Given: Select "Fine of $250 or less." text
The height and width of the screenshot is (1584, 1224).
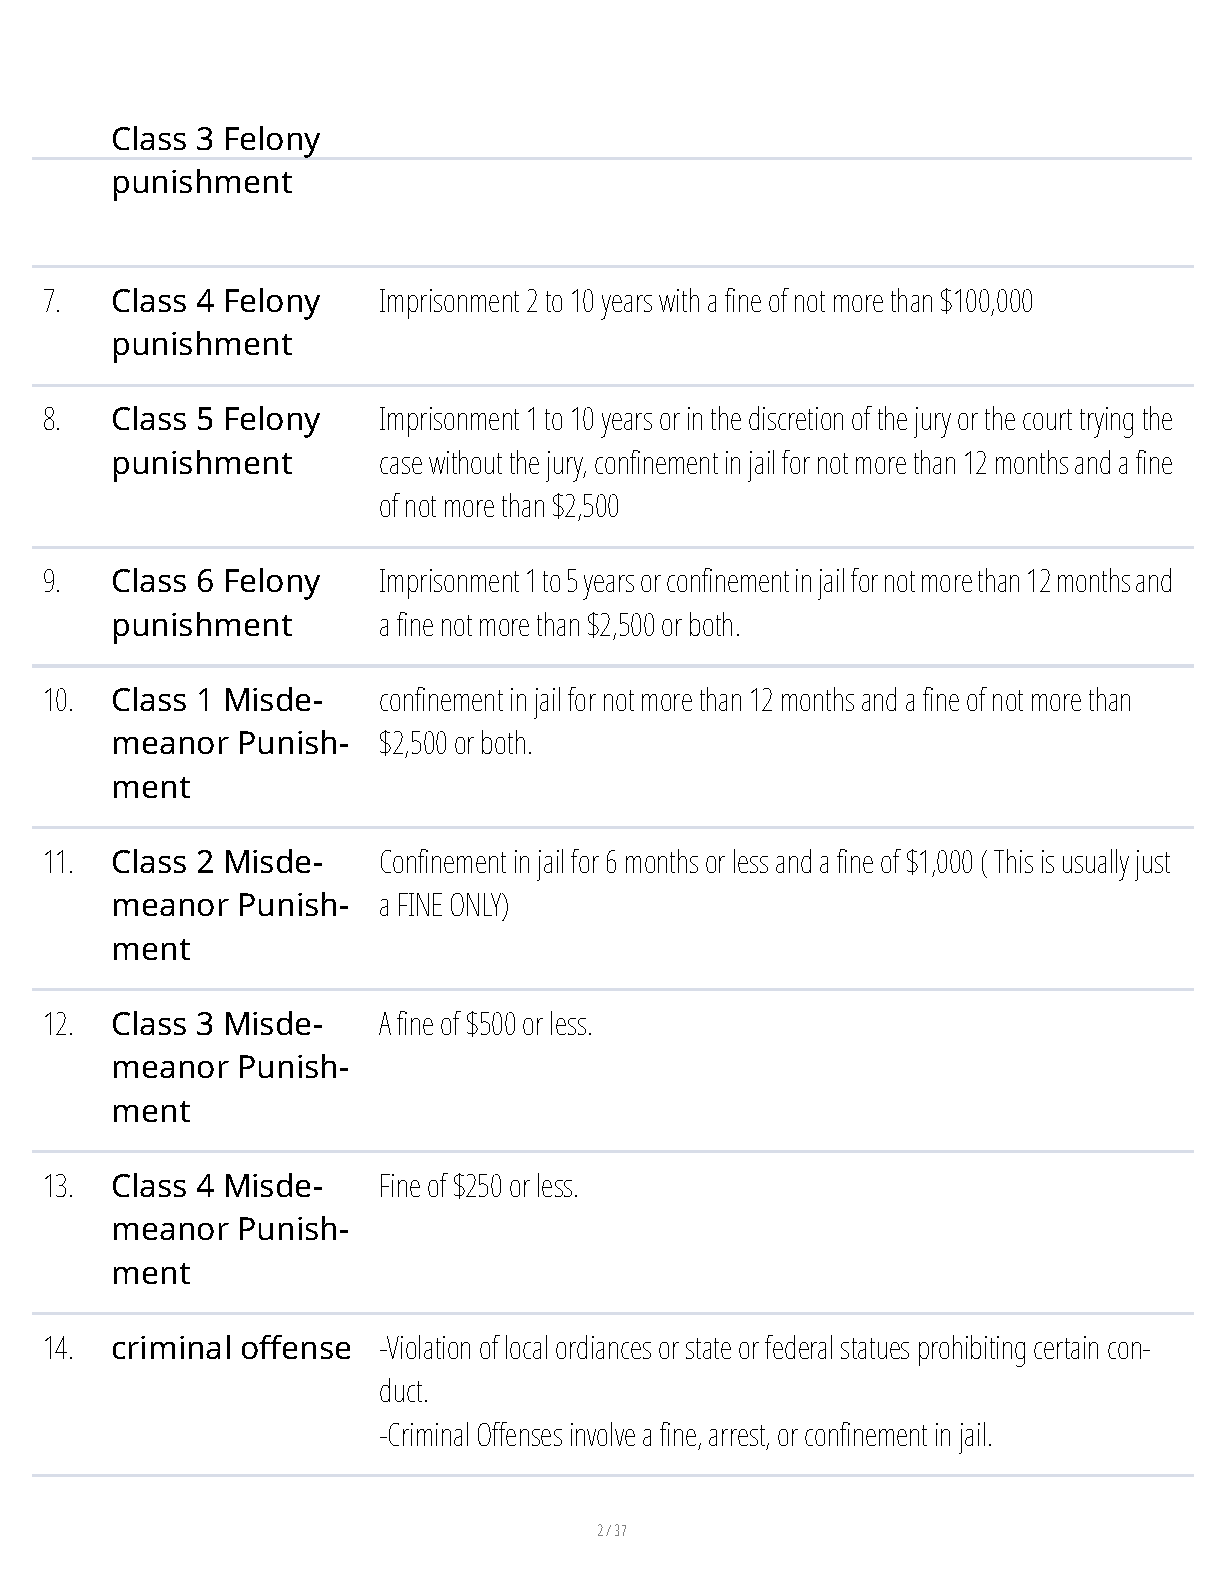Looking at the screenshot, I should (478, 1186).
